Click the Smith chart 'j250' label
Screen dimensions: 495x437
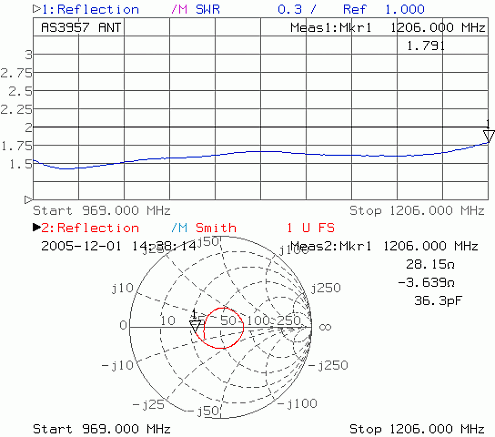(x=326, y=288)
